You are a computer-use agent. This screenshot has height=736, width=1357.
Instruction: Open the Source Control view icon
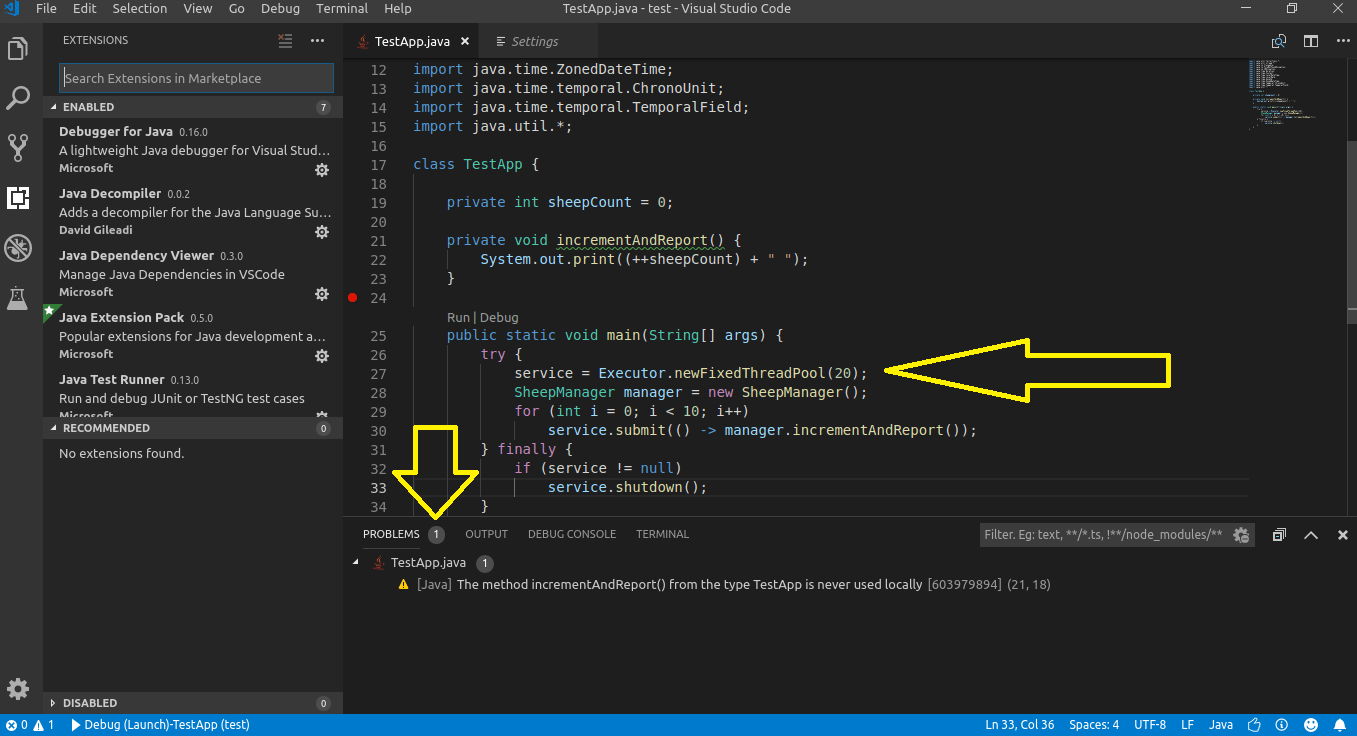tap(18, 148)
